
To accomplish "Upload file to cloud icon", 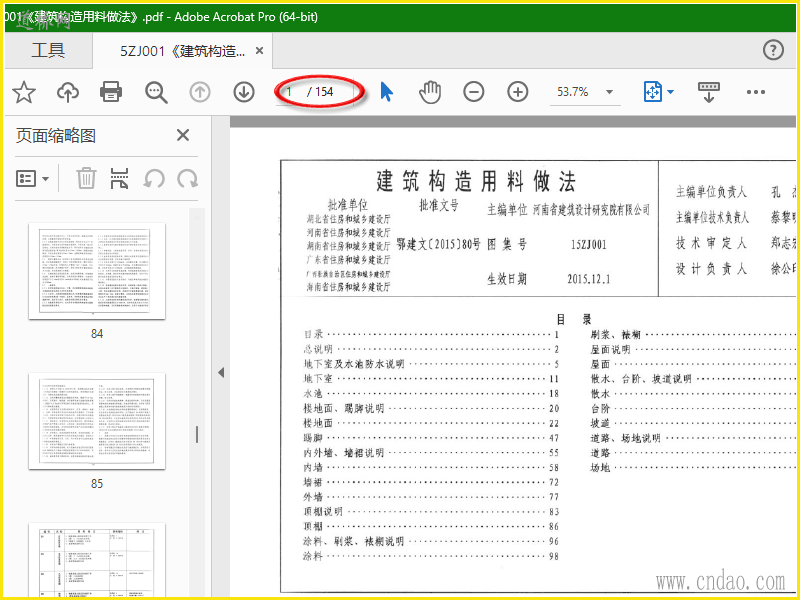I will tap(67, 92).
